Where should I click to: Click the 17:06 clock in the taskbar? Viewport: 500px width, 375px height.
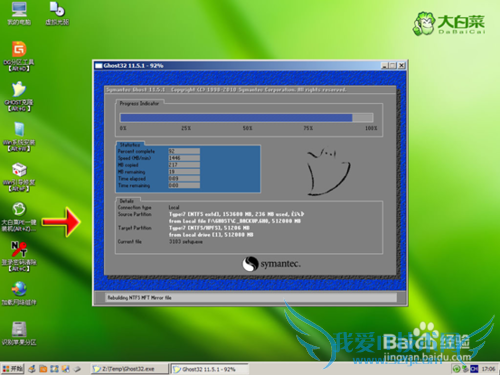[x=488, y=369]
